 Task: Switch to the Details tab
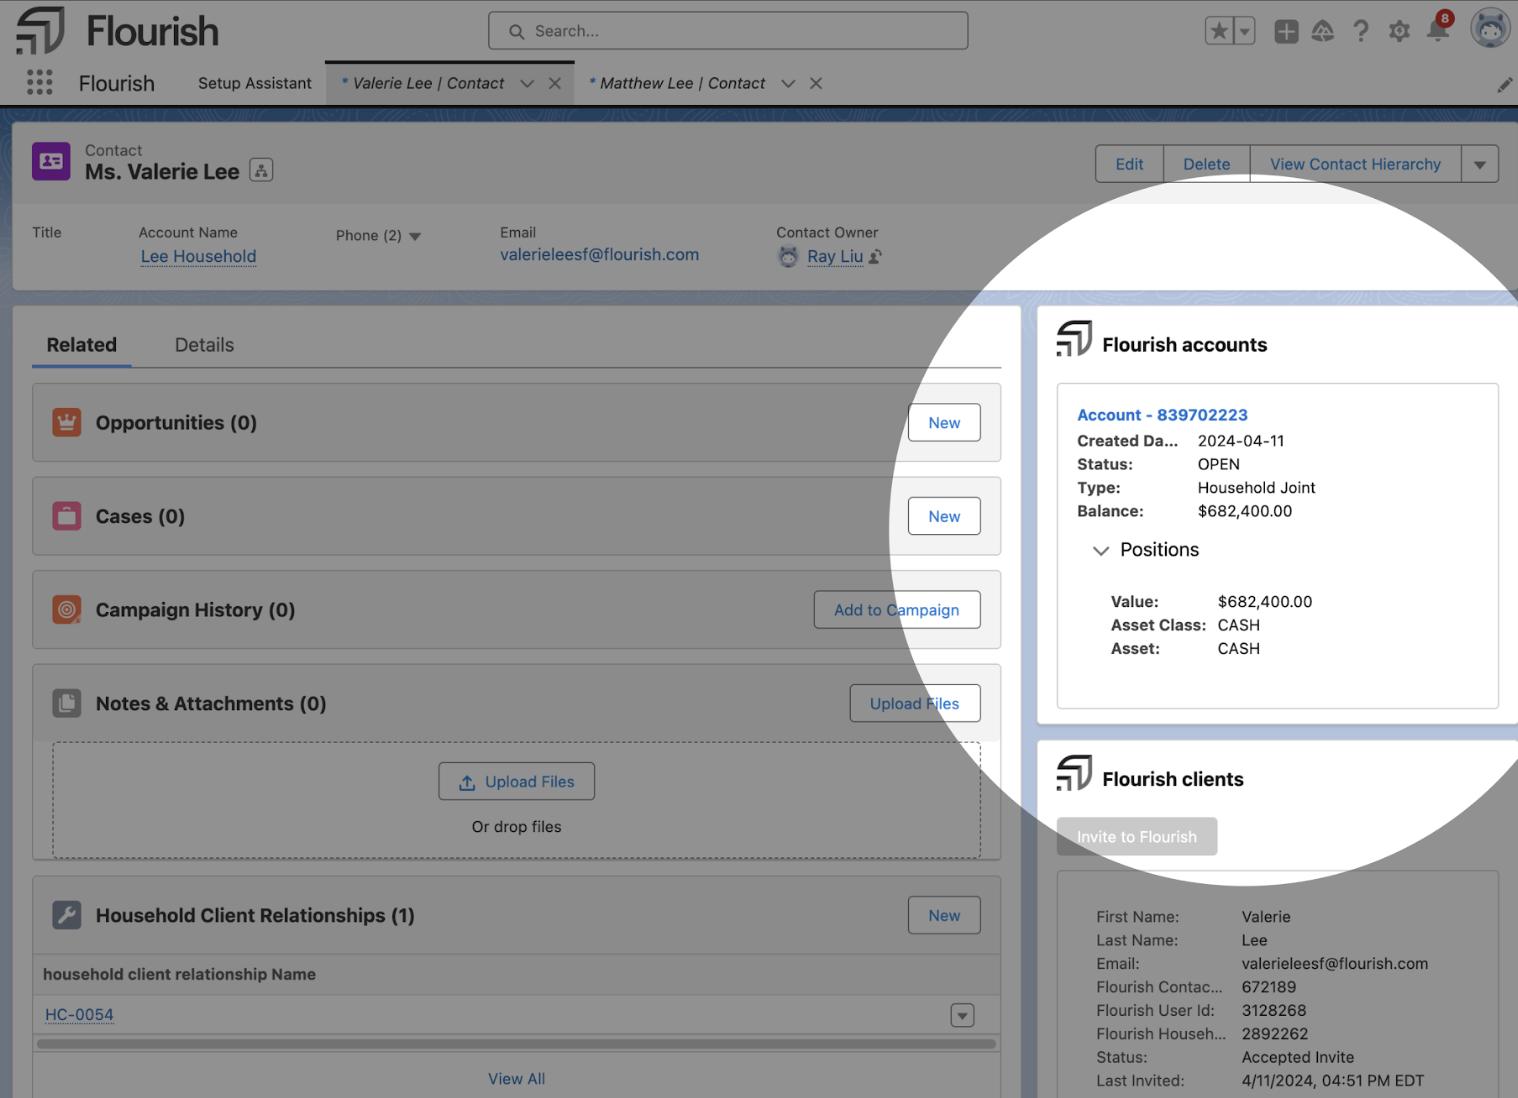(203, 344)
